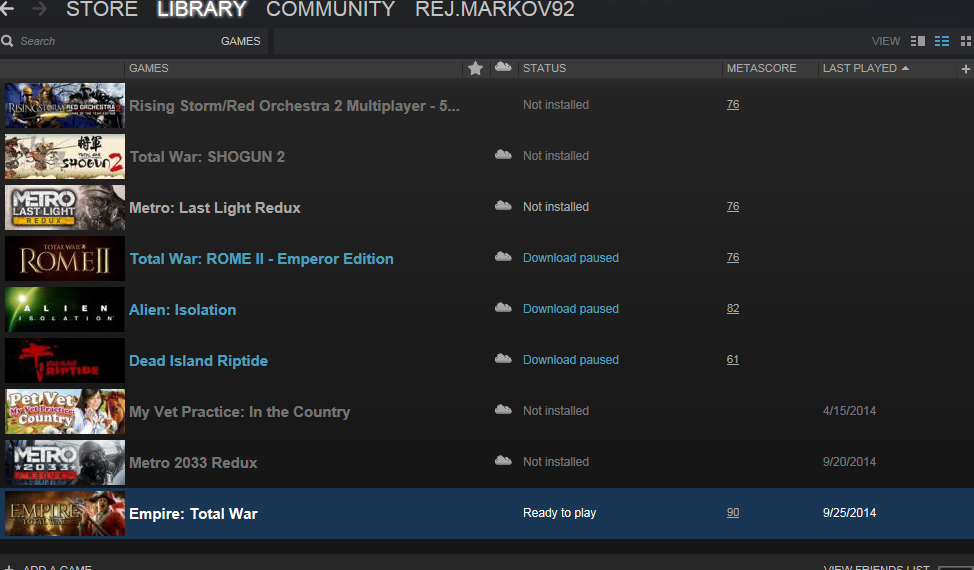This screenshot has width=974, height=570.
Task: Click Download paused status for ROME II
Action: click(x=571, y=258)
